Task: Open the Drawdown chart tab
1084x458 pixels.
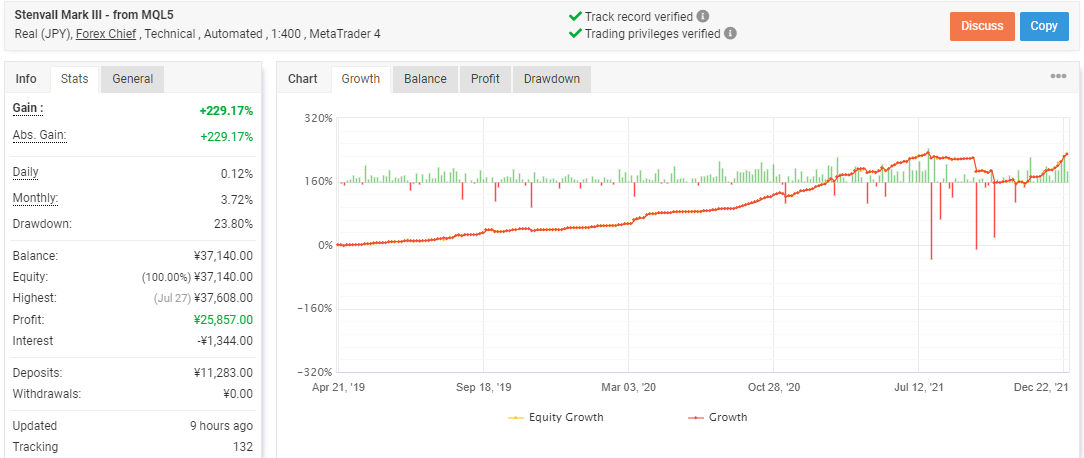Action: tap(552, 79)
